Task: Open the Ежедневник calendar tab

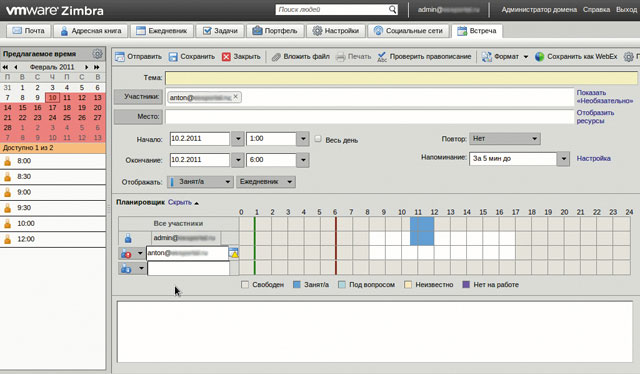Action: pos(161,31)
